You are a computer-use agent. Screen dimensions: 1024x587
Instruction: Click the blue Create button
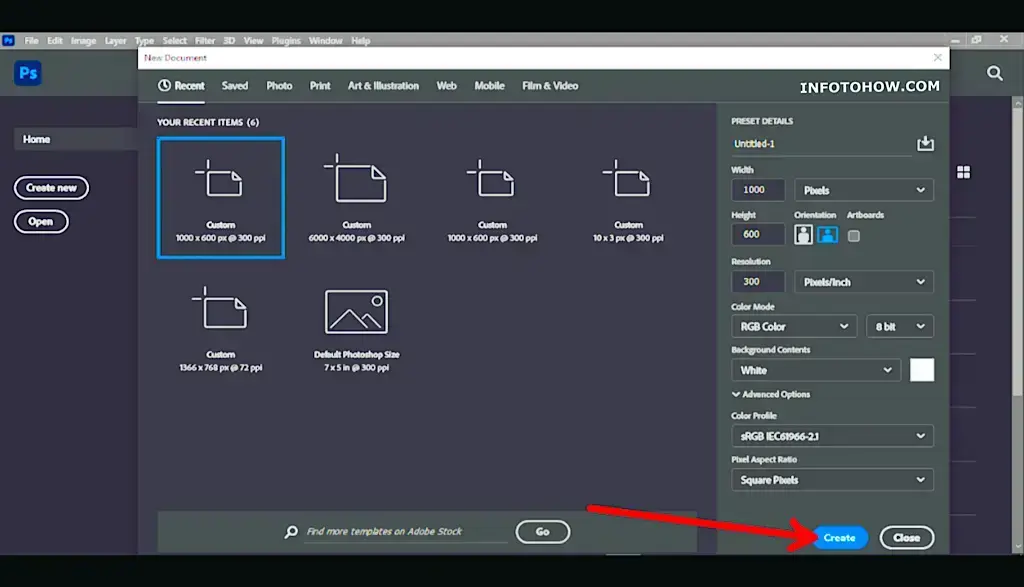(839, 538)
